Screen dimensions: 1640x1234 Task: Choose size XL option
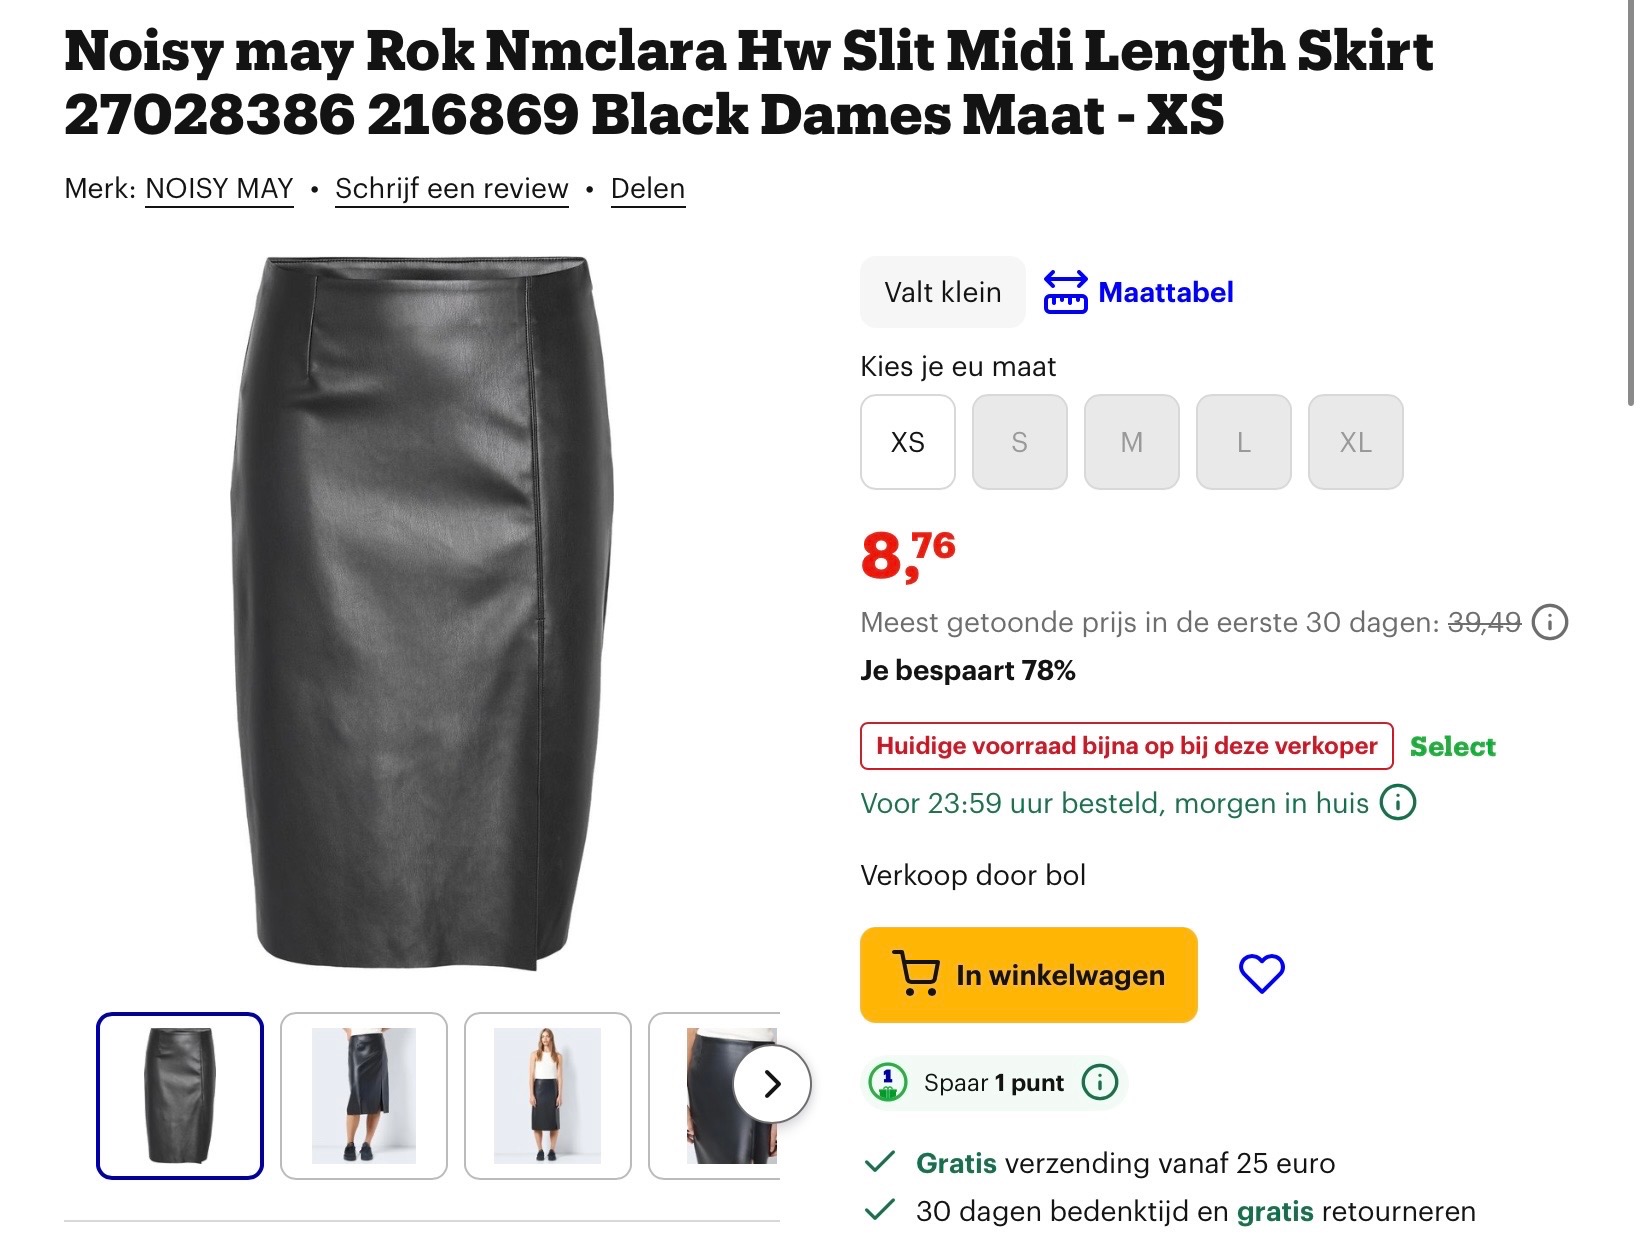click(x=1355, y=442)
